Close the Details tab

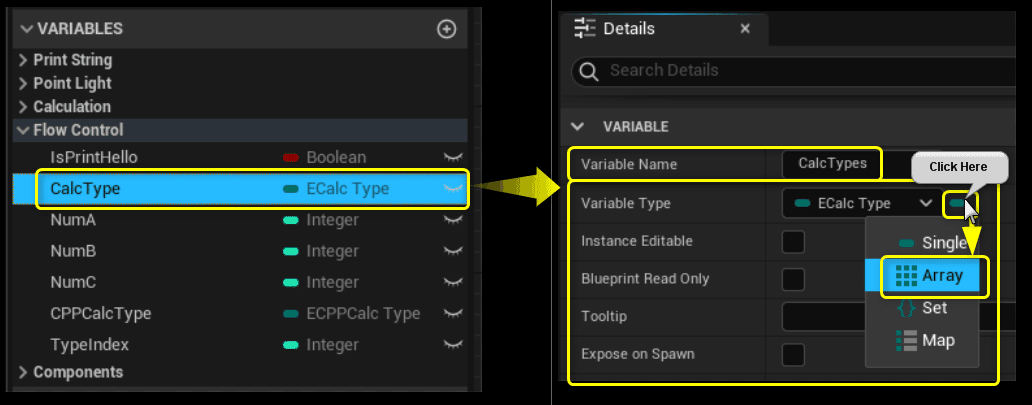tap(745, 28)
